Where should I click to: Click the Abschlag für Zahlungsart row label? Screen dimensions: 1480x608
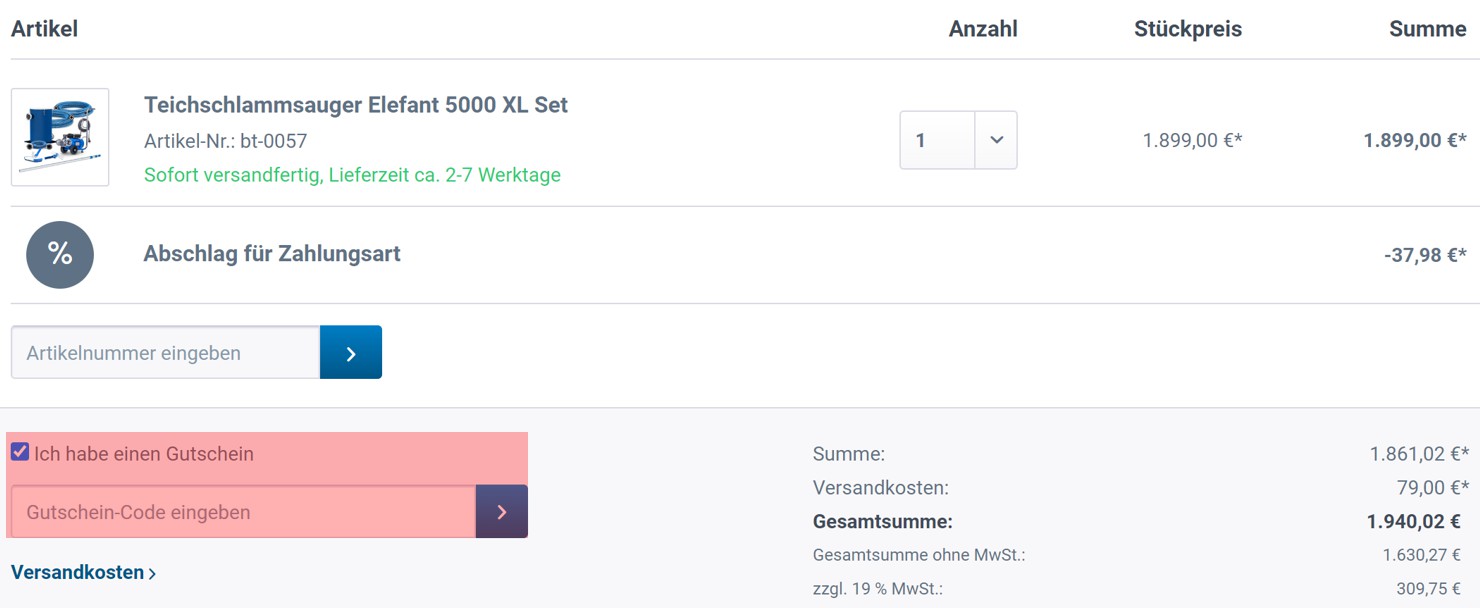[272, 254]
